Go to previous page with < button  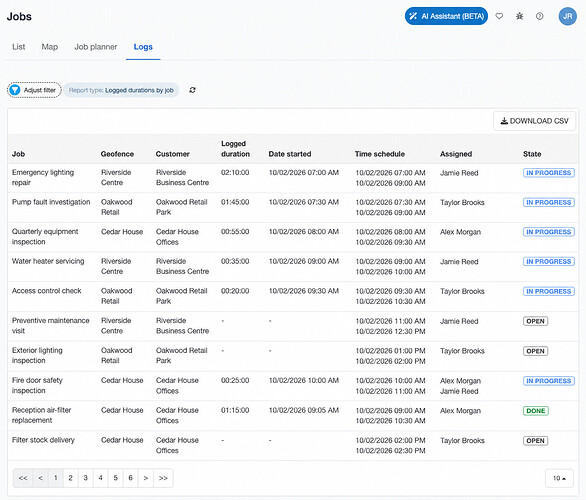40,478
